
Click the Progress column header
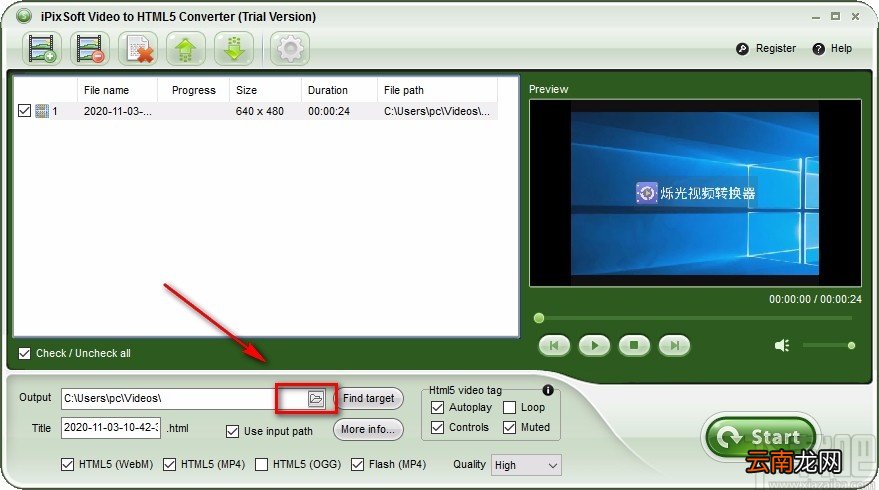193,90
